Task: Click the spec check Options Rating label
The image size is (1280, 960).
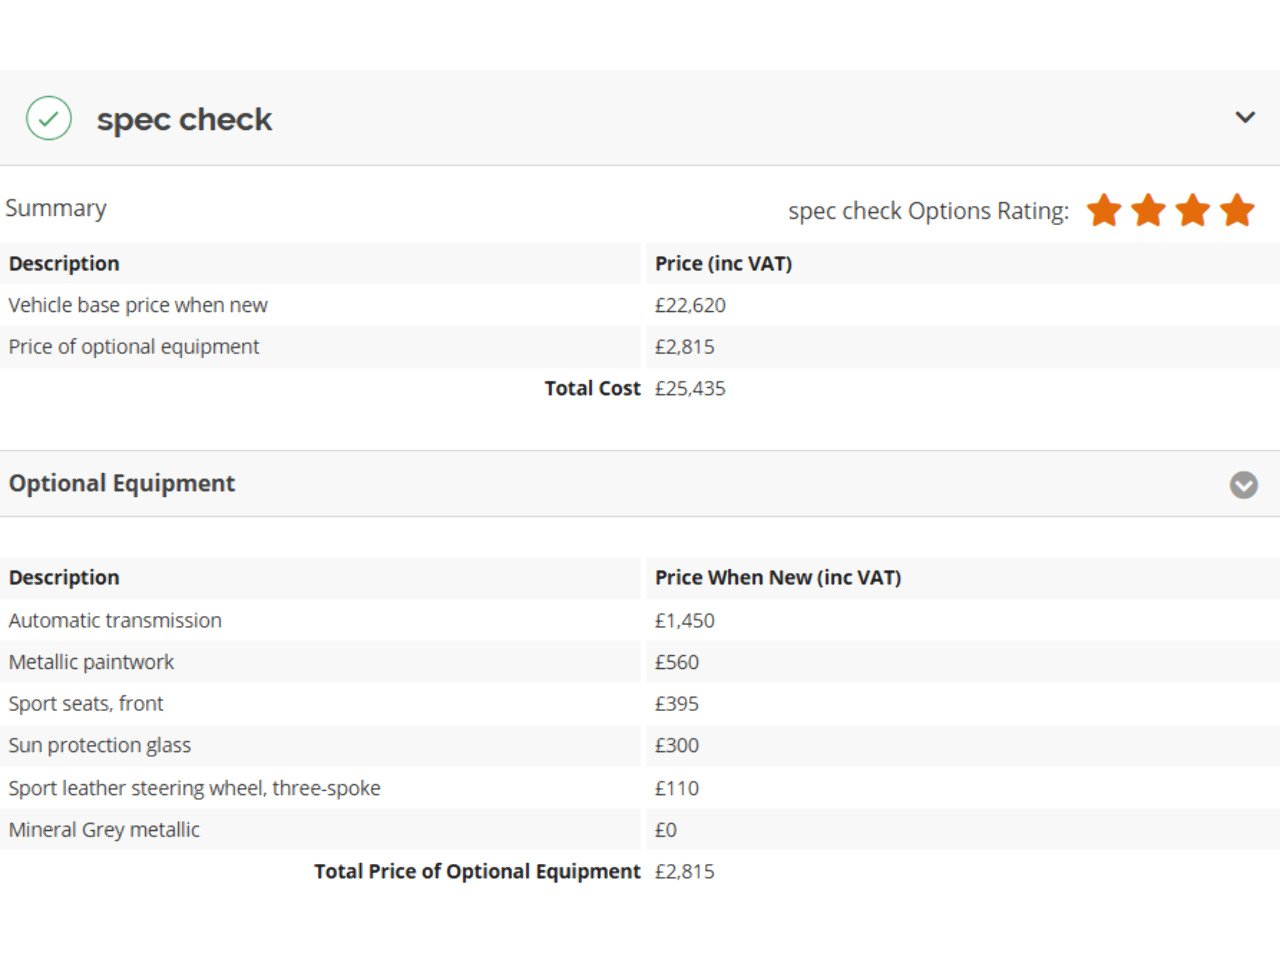Action: 928,211
